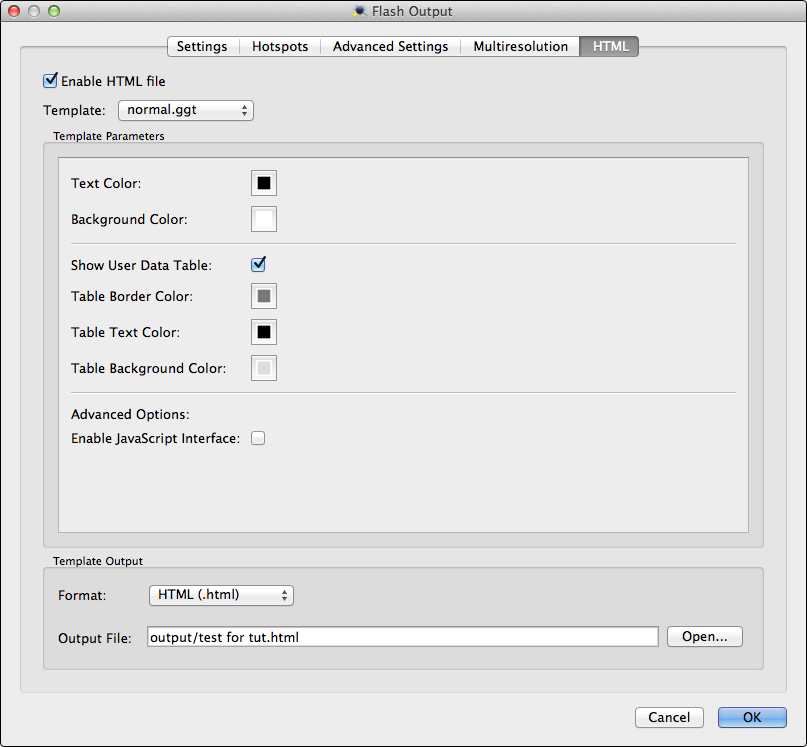The image size is (807, 747).
Task: Switch to the Settings tab
Action: coord(202,46)
